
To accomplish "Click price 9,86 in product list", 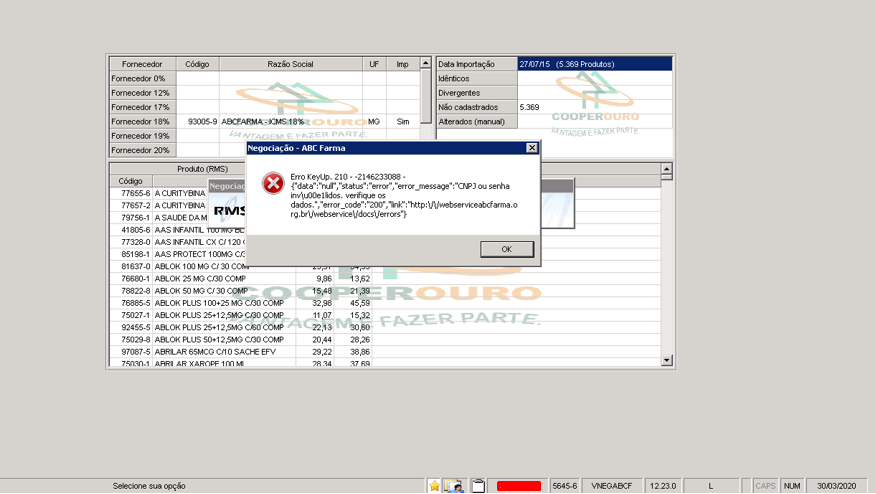I will click(x=324, y=279).
